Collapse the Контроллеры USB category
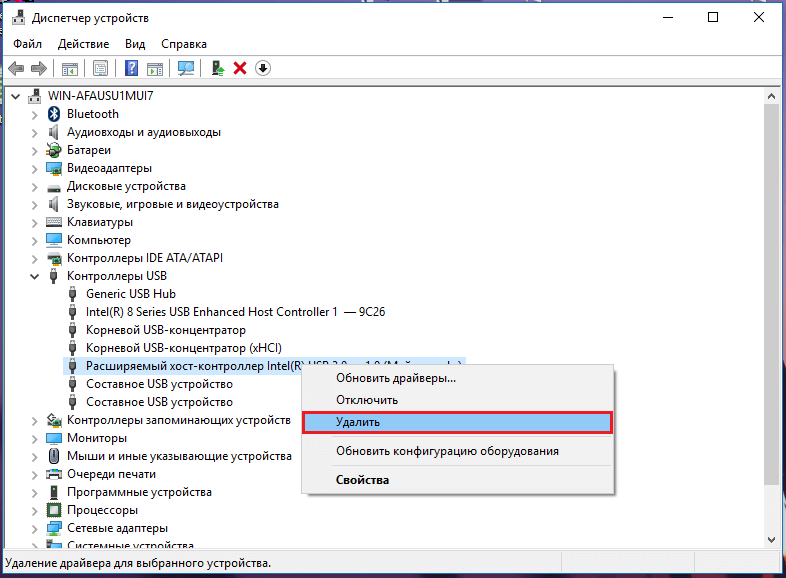Screen dimensions: 786x578 click(34, 276)
